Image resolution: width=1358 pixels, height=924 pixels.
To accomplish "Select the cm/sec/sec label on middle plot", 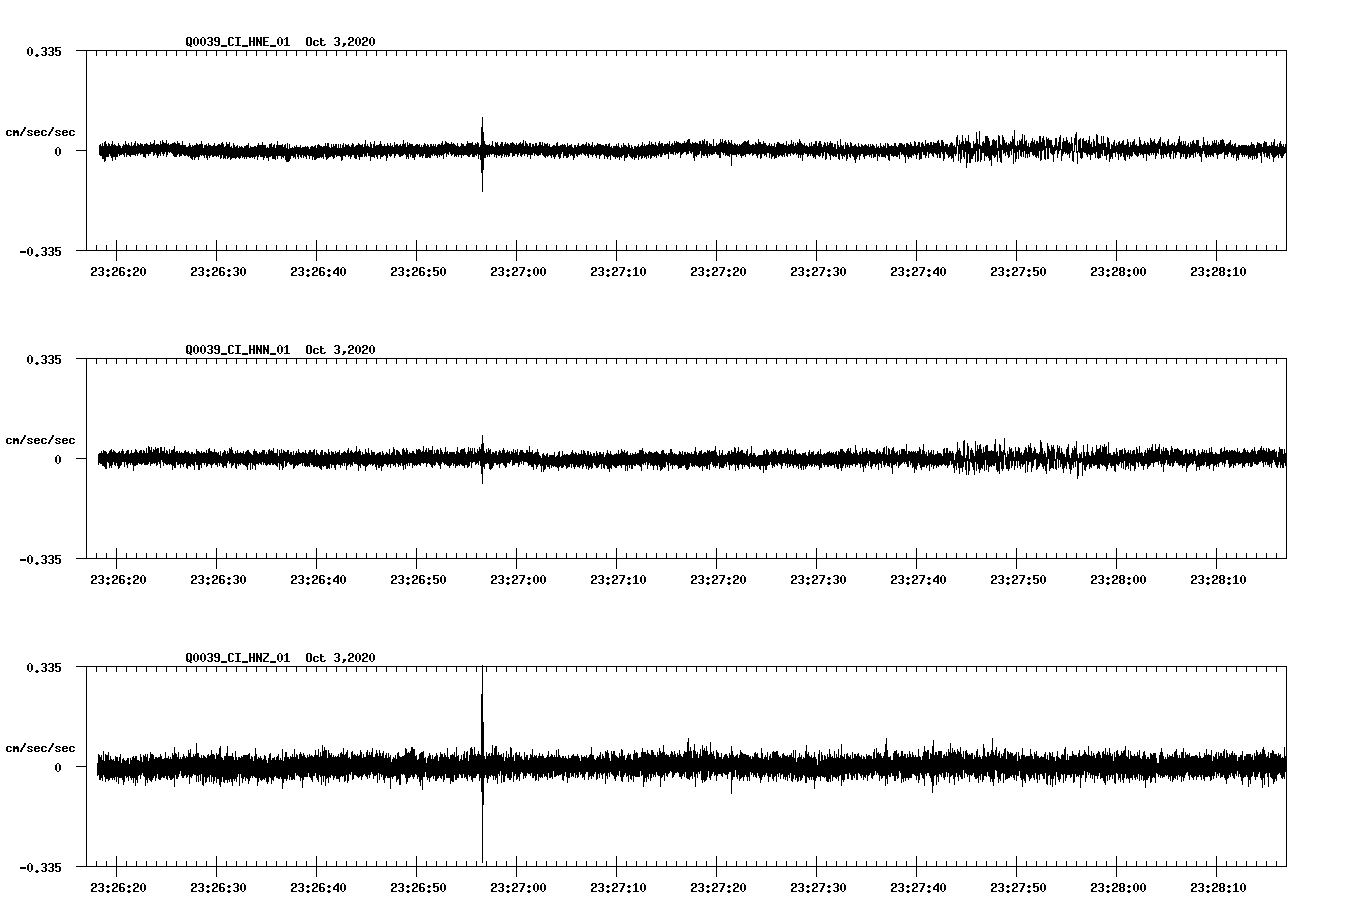I will coord(41,439).
